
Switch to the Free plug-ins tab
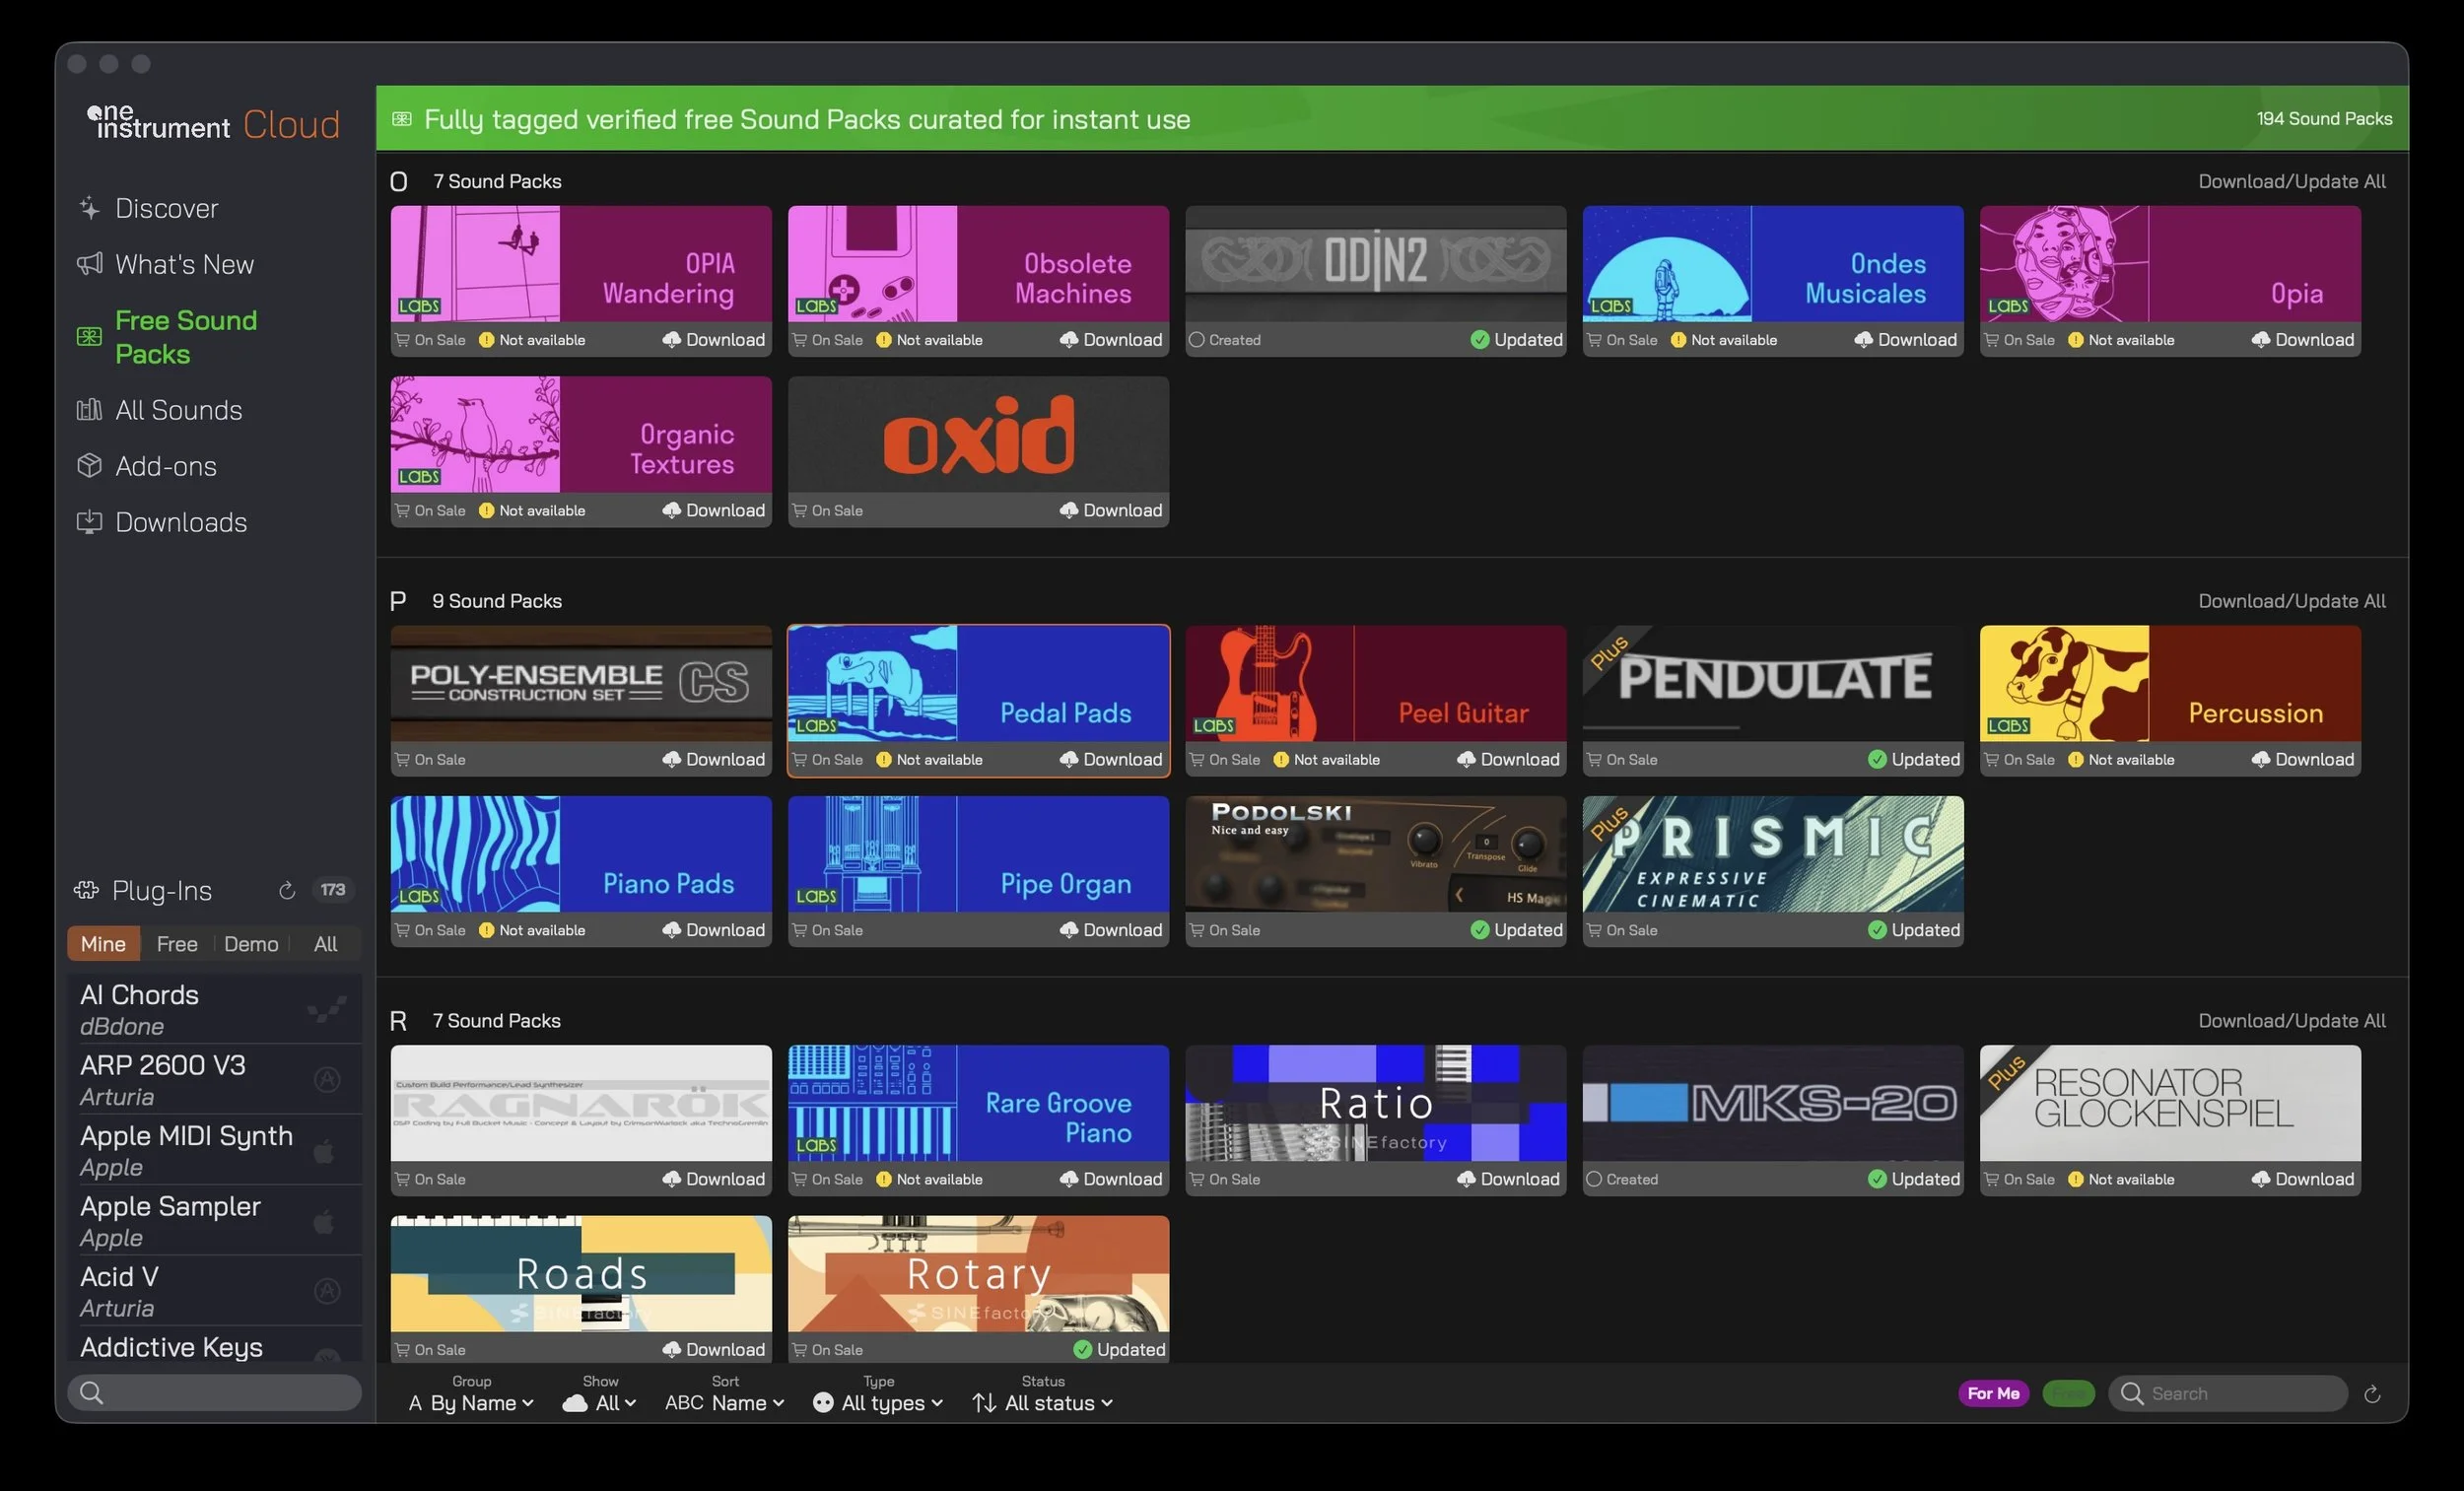[x=177, y=944]
